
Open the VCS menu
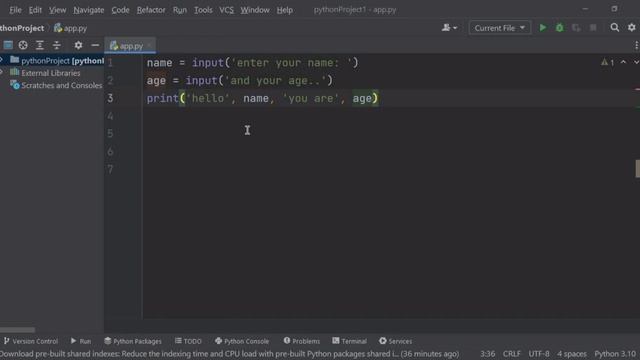click(x=227, y=10)
